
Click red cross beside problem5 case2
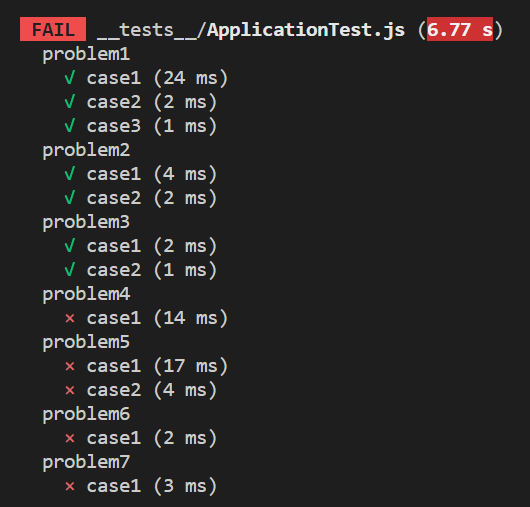pyautogui.click(x=70, y=390)
